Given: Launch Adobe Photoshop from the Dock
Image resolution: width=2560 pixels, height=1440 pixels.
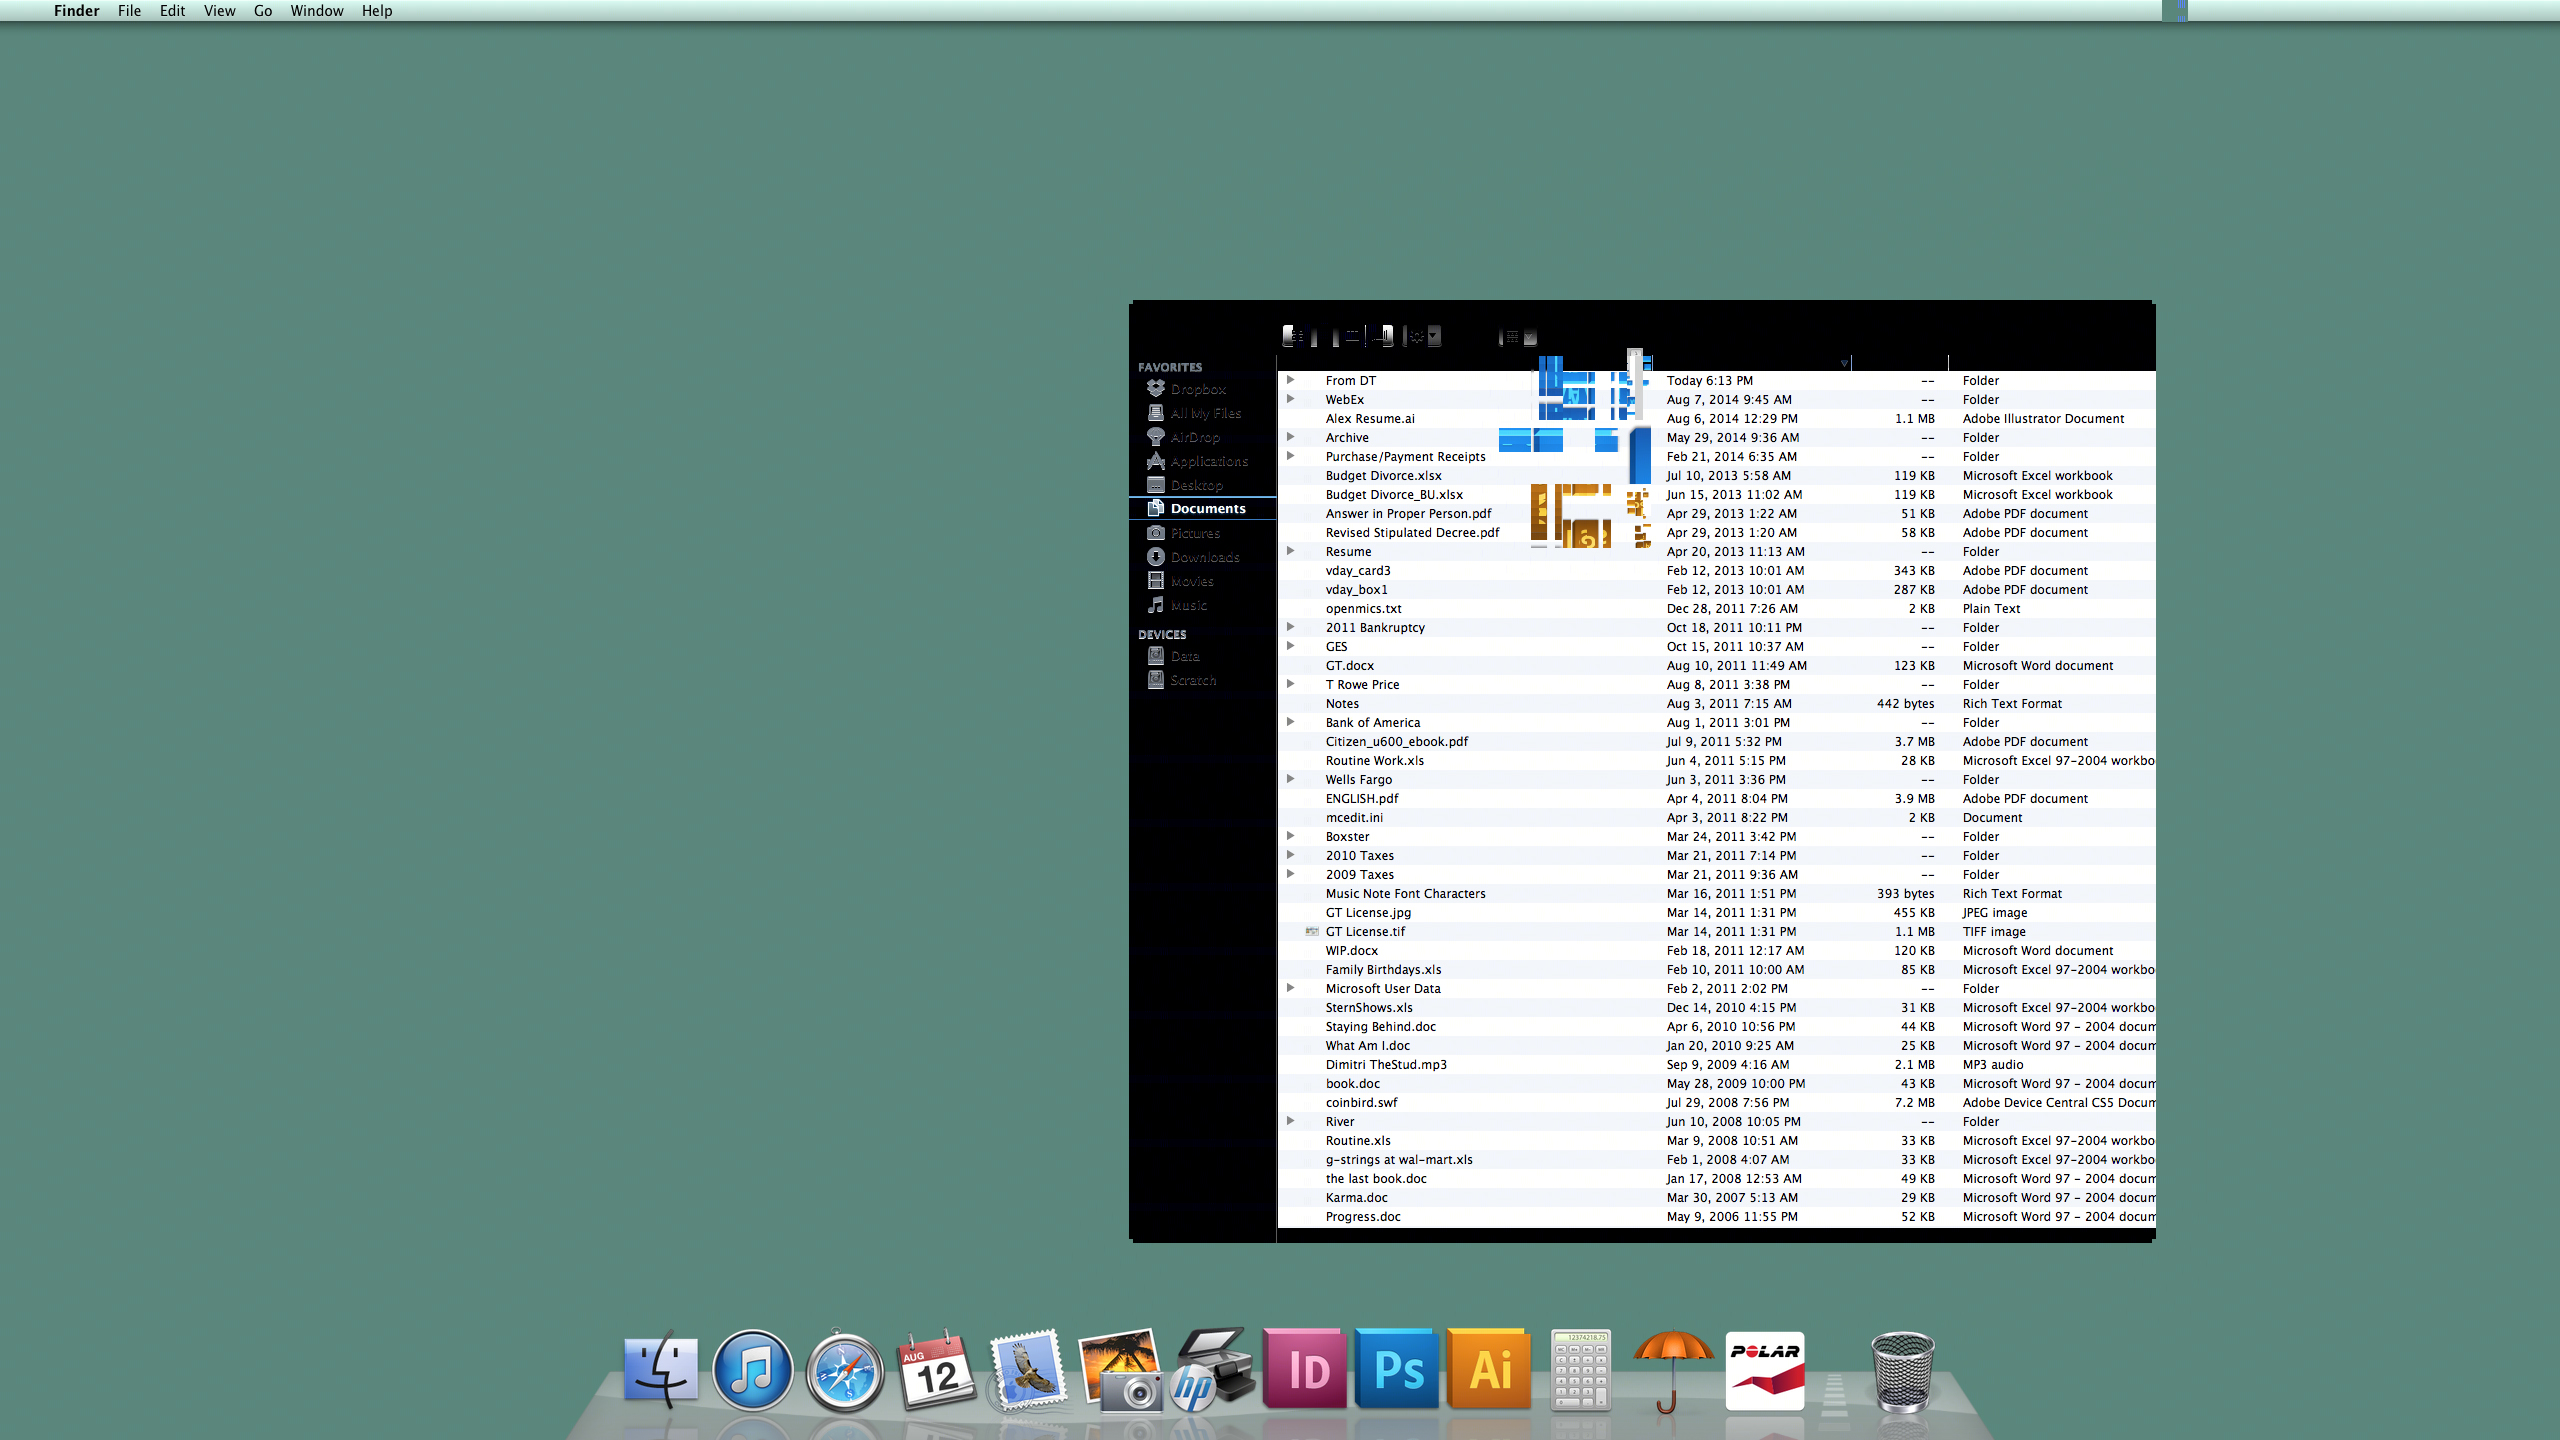Looking at the screenshot, I should pos(1397,1369).
